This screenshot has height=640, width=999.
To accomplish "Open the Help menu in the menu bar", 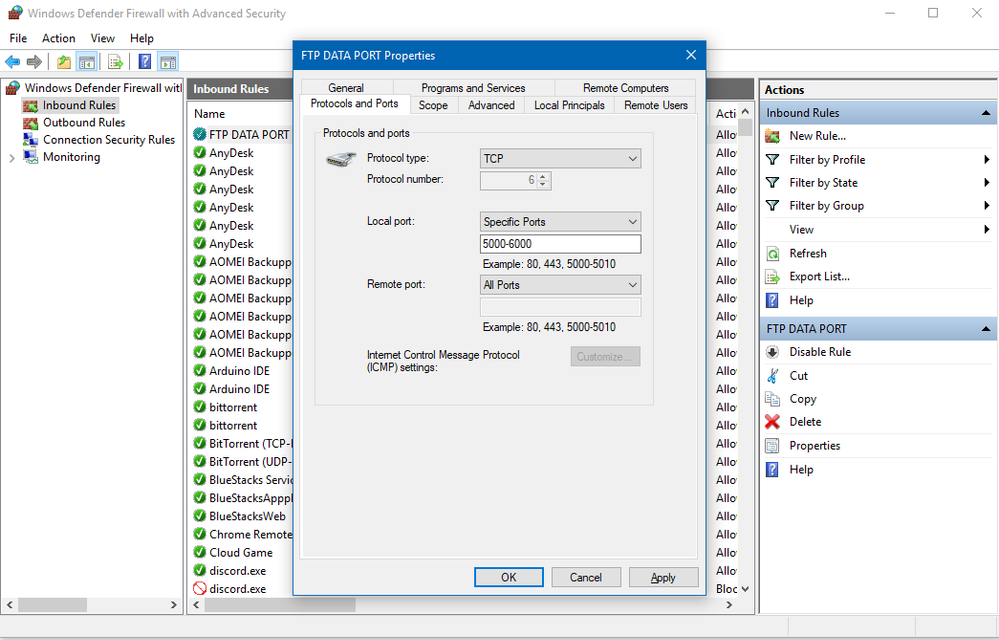I will point(141,38).
